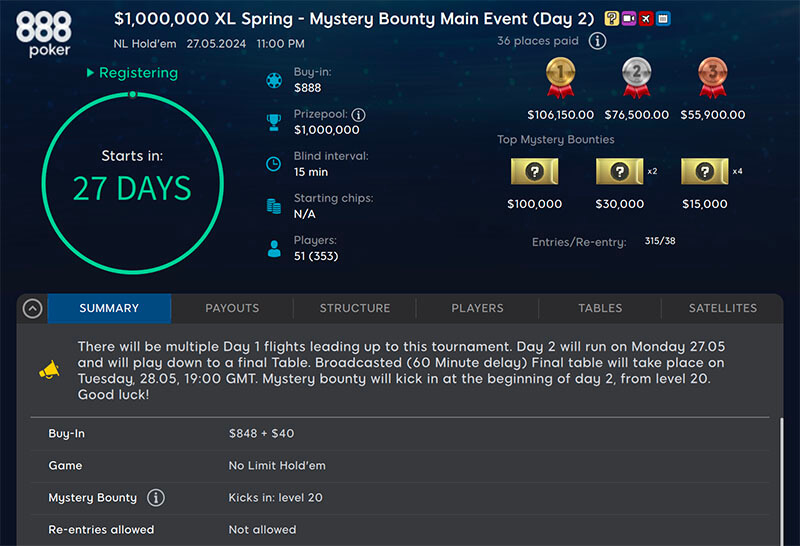The width and height of the screenshot is (800, 546).
Task: Click the $15,000 mystery bounty ticket
Action: 704,172
